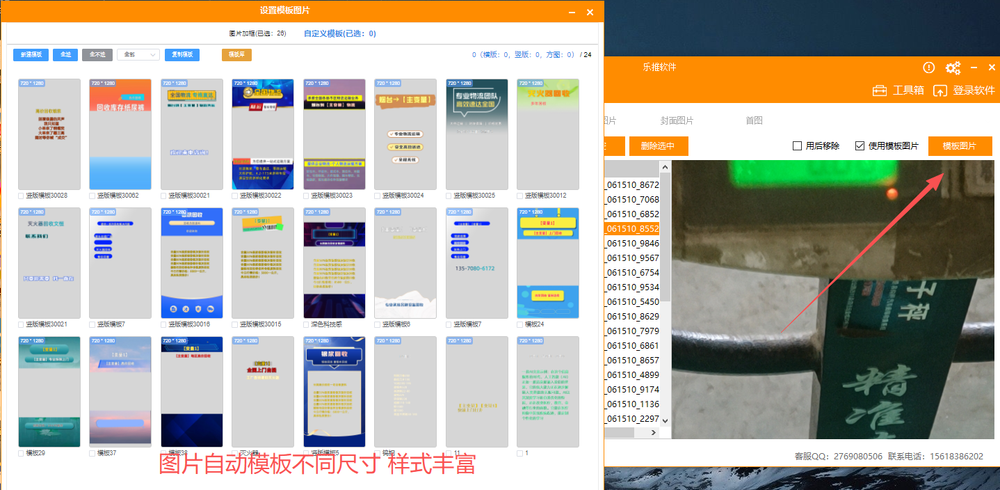Tick checkbox for 模板29
Image resolution: width=1000 pixels, height=490 pixels.
click(x=21, y=453)
